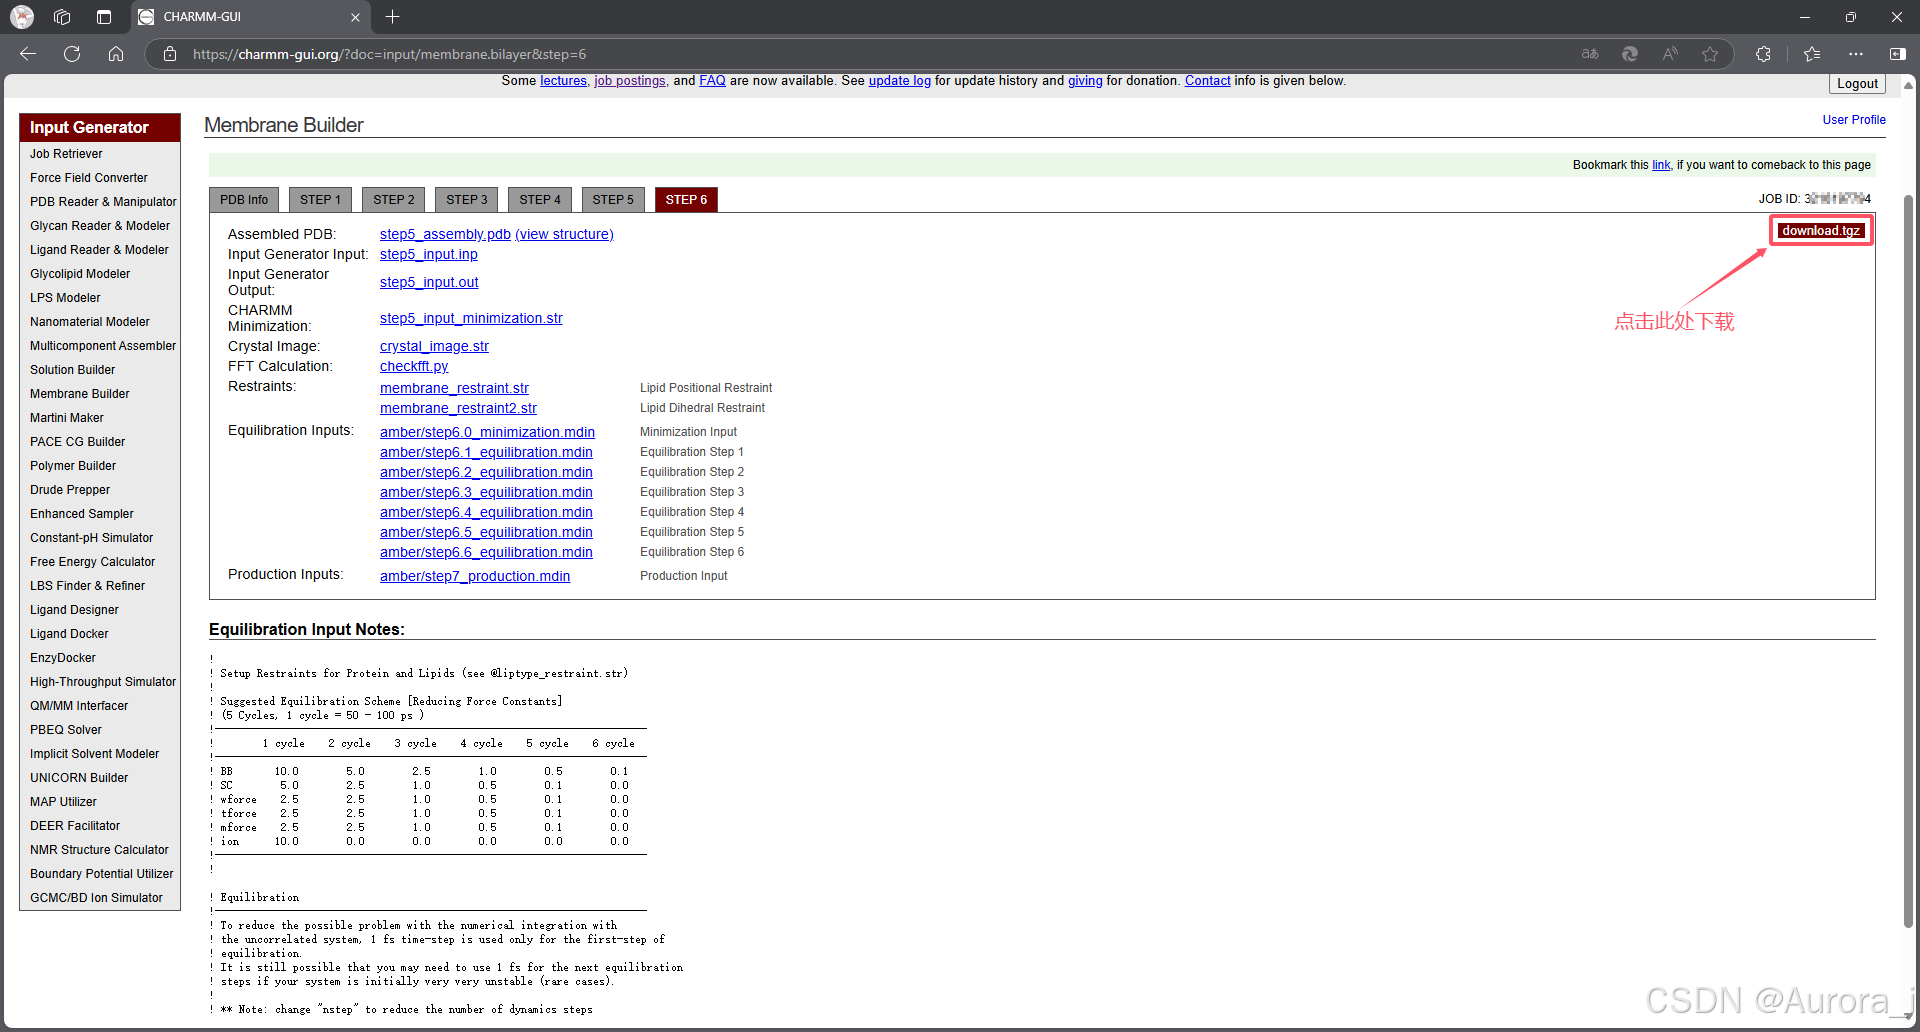This screenshot has height=1032, width=1920.
Task: Open the update log link
Action: pyautogui.click(x=899, y=81)
